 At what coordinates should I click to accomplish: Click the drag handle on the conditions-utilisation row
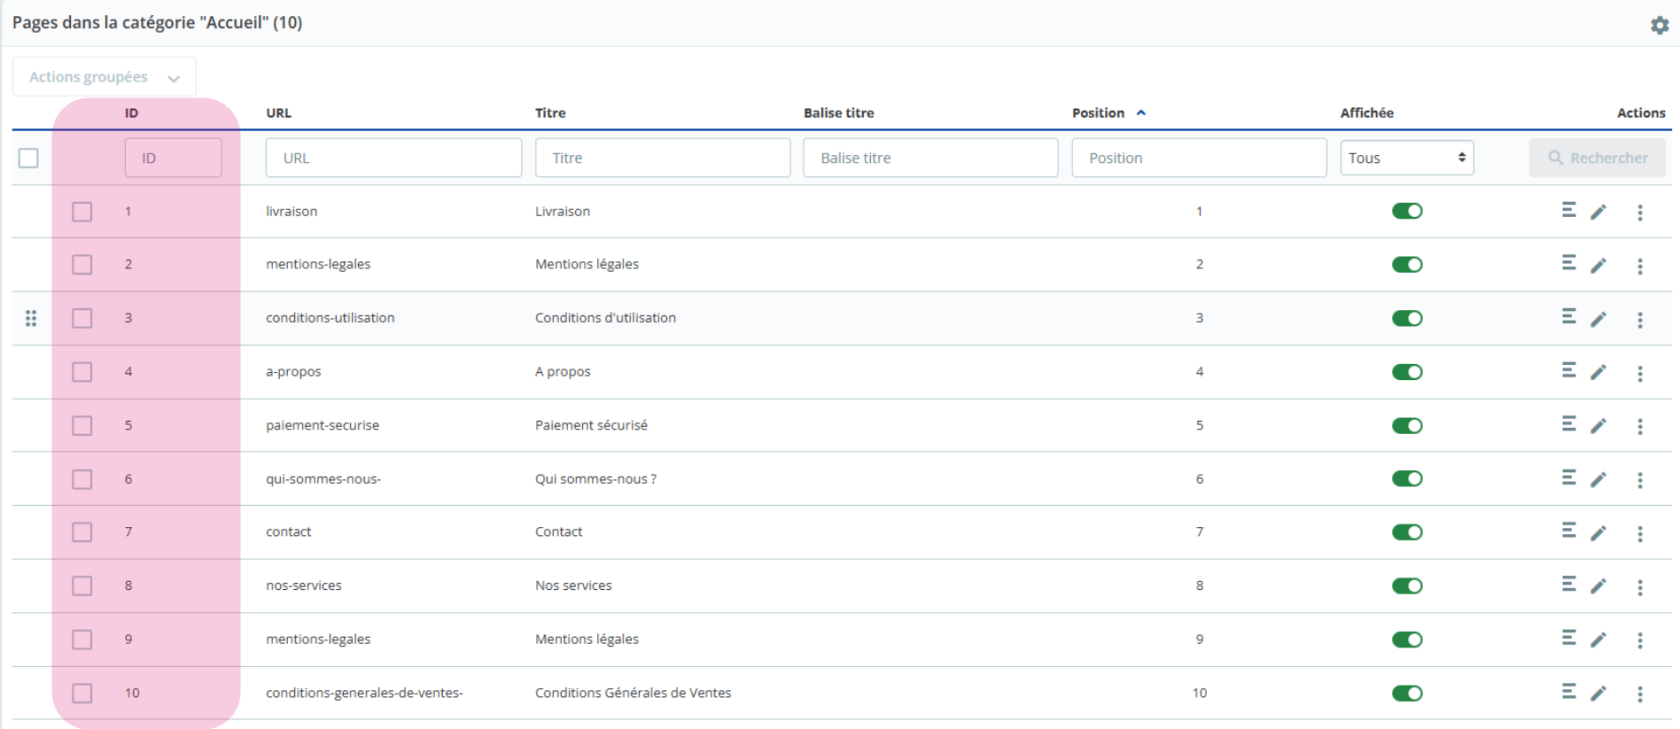(31, 318)
